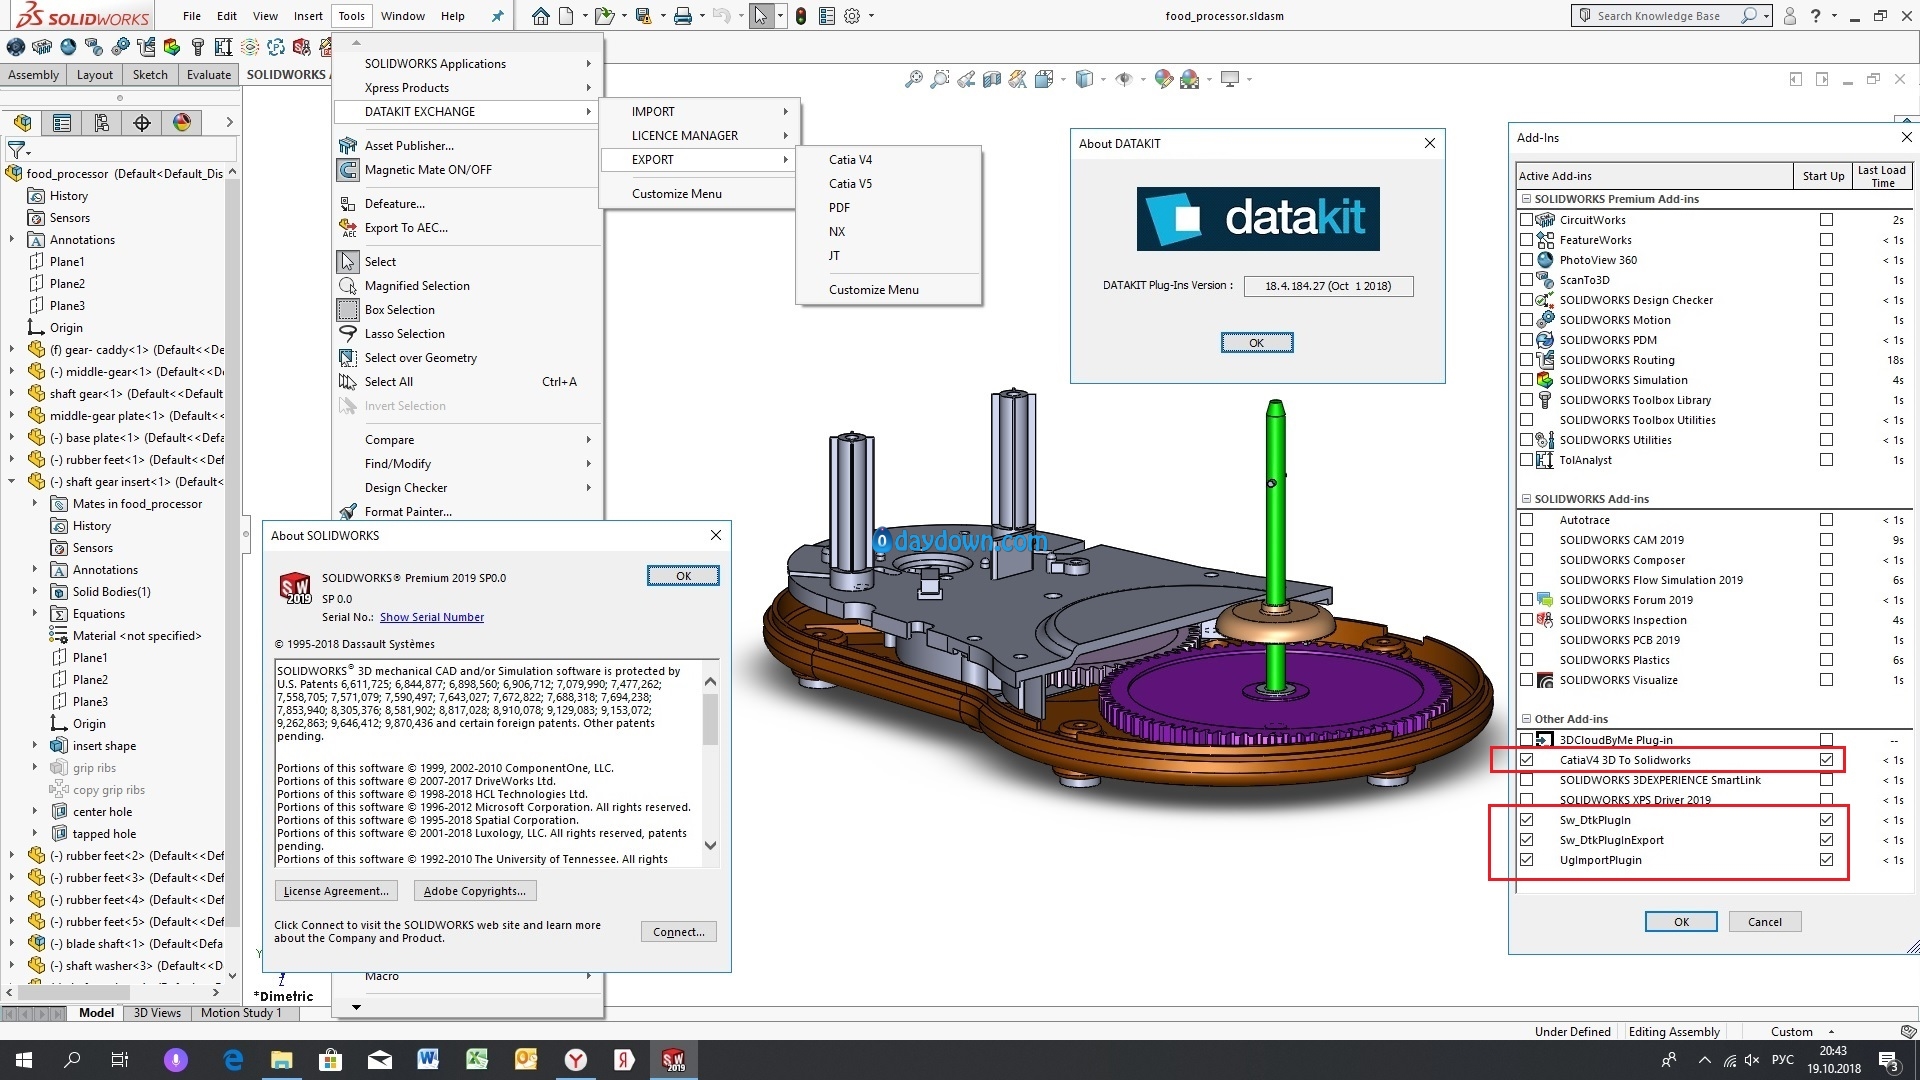Click the filter funnel icon in the tree panel
The height and width of the screenshot is (1080, 1920).
coord(16,150)
